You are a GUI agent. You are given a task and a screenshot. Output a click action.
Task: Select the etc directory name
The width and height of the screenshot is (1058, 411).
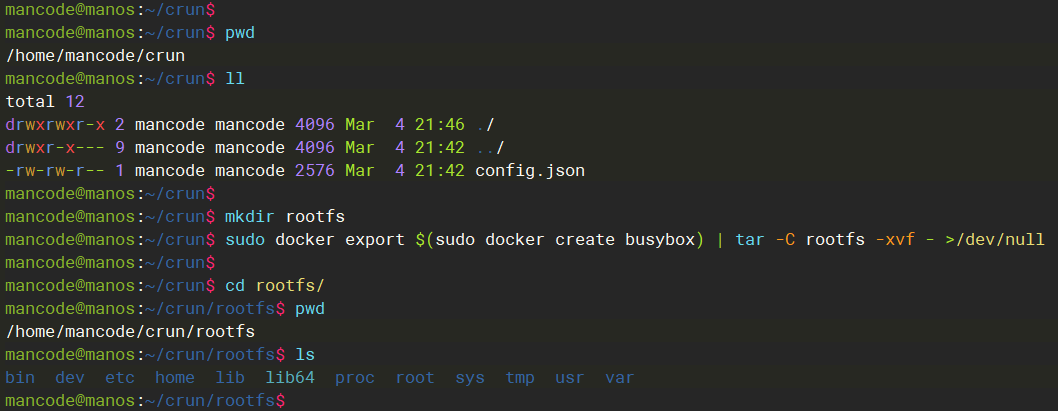[120, 377]
